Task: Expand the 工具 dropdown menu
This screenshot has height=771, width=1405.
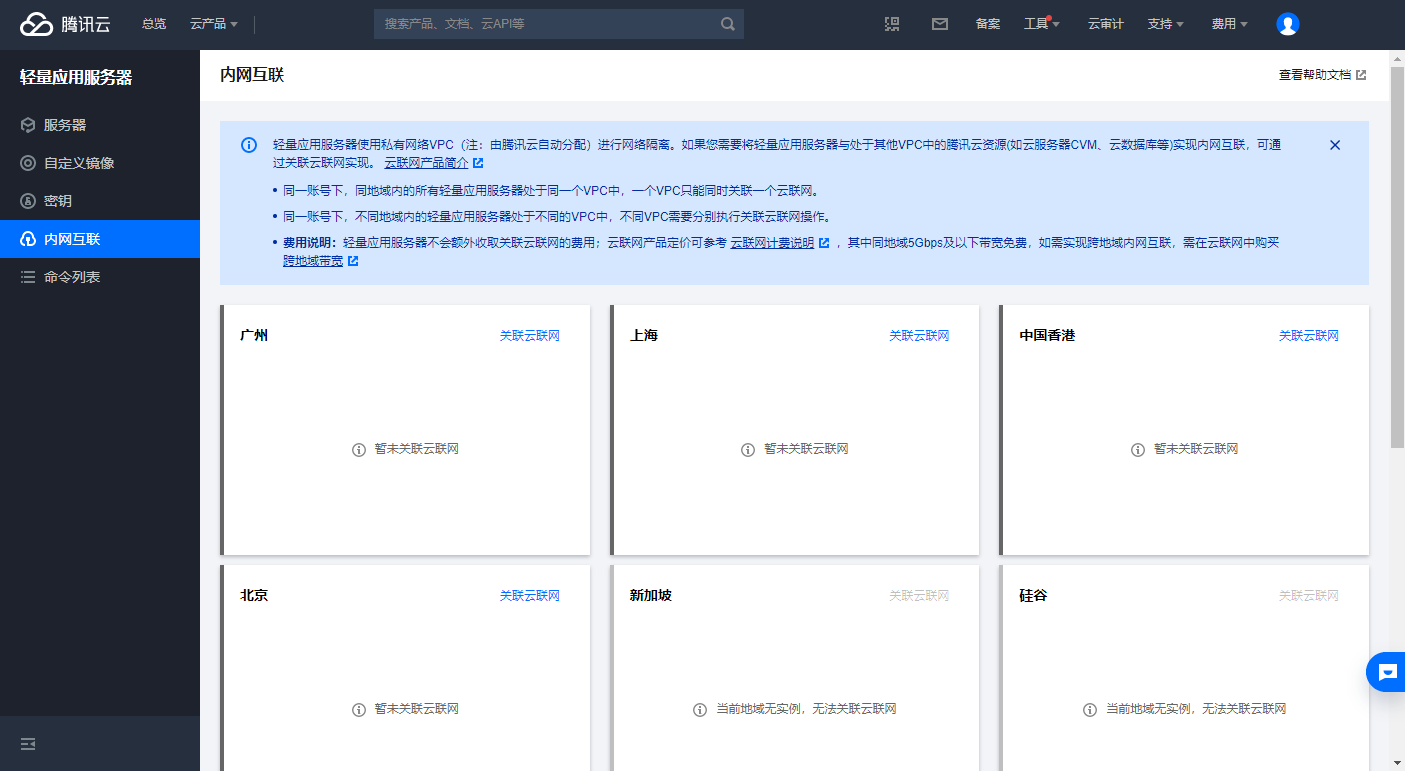Action: pos(1041,24)
